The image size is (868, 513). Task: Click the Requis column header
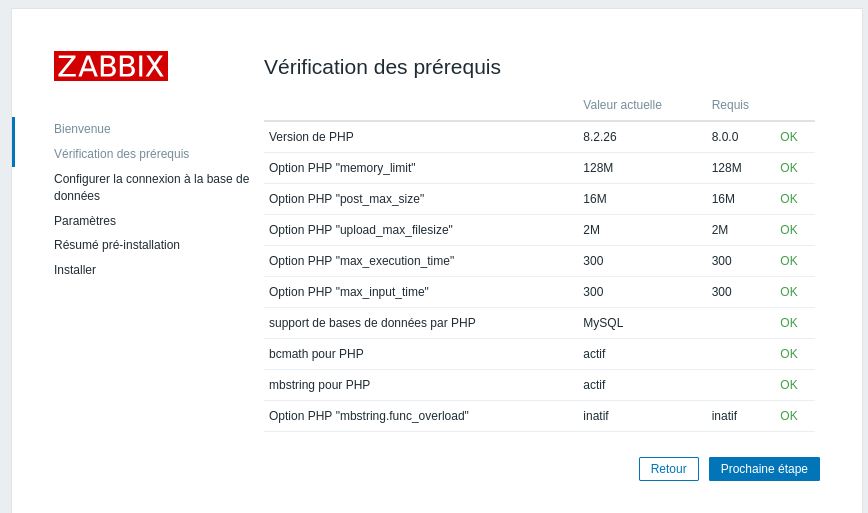[730, 105]
